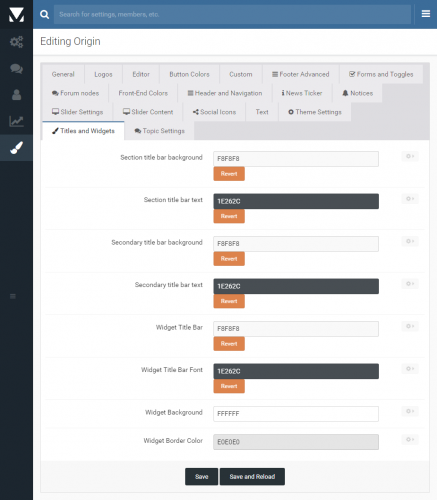This screenshot has height=500, width=437.
Task: Revert the Section title bar background color
Action: coord(229,174)
